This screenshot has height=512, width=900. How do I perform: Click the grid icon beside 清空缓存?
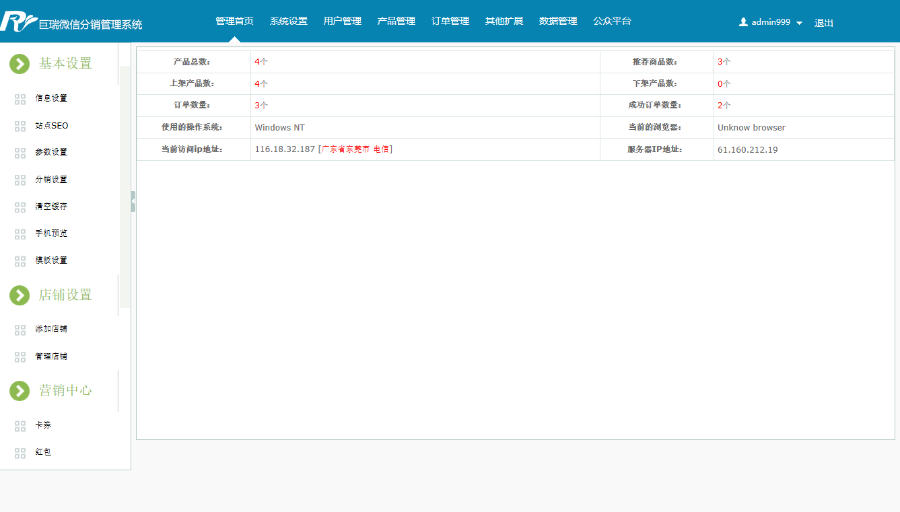click(20, 207)
